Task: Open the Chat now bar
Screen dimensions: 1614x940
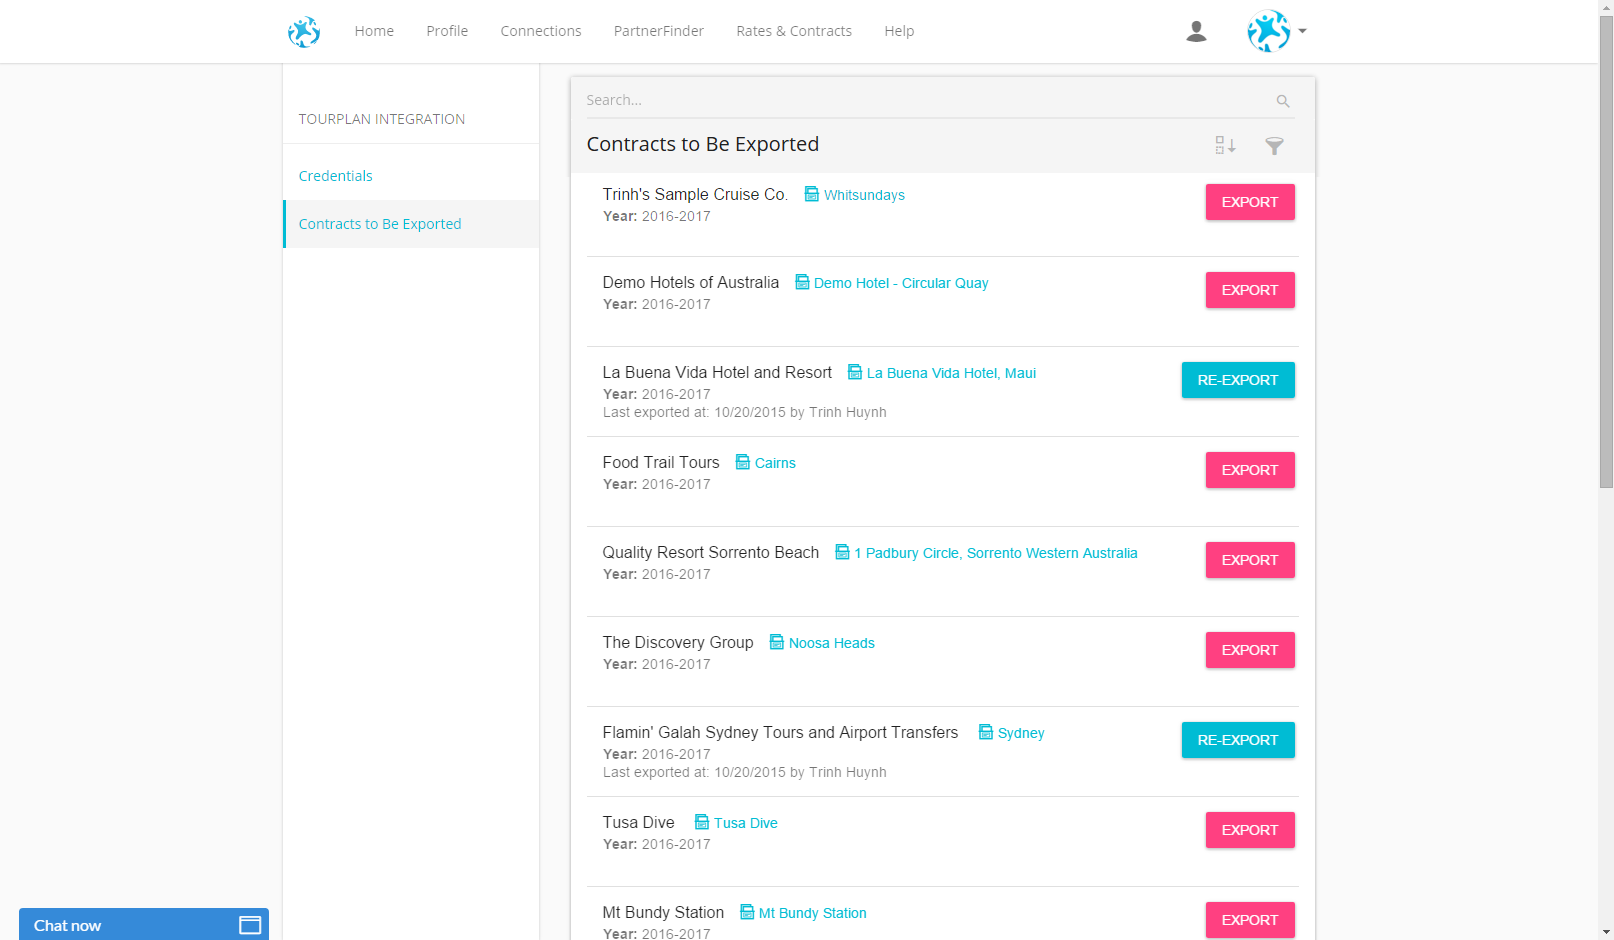Action: (x=144, y=925)
